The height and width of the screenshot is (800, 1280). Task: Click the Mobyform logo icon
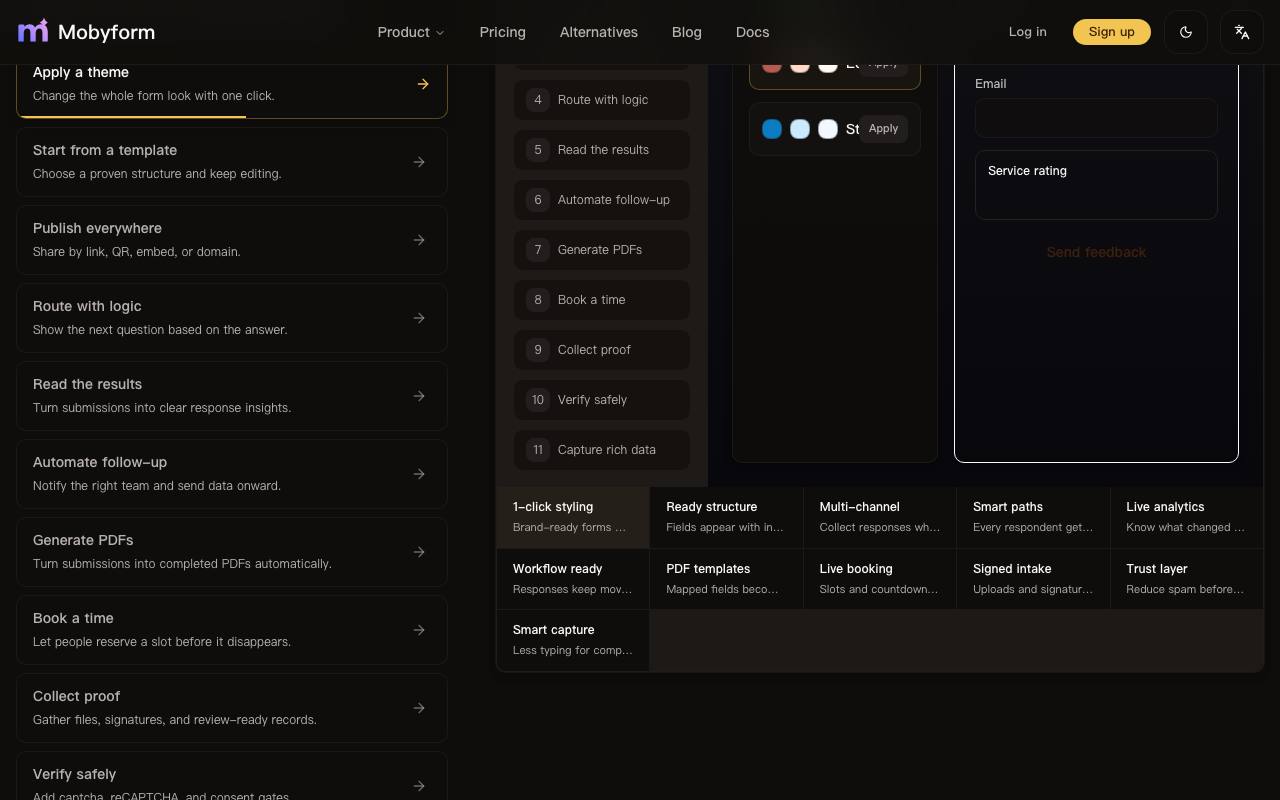click(x=33, y=31)
